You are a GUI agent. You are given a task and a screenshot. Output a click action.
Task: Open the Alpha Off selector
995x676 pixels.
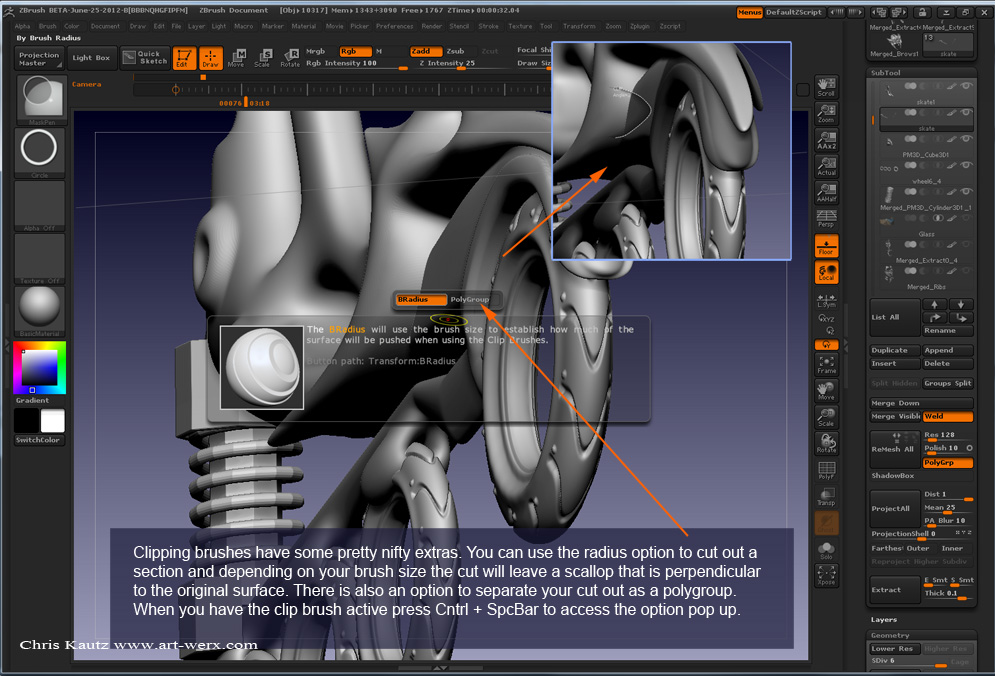click(39, 206)
